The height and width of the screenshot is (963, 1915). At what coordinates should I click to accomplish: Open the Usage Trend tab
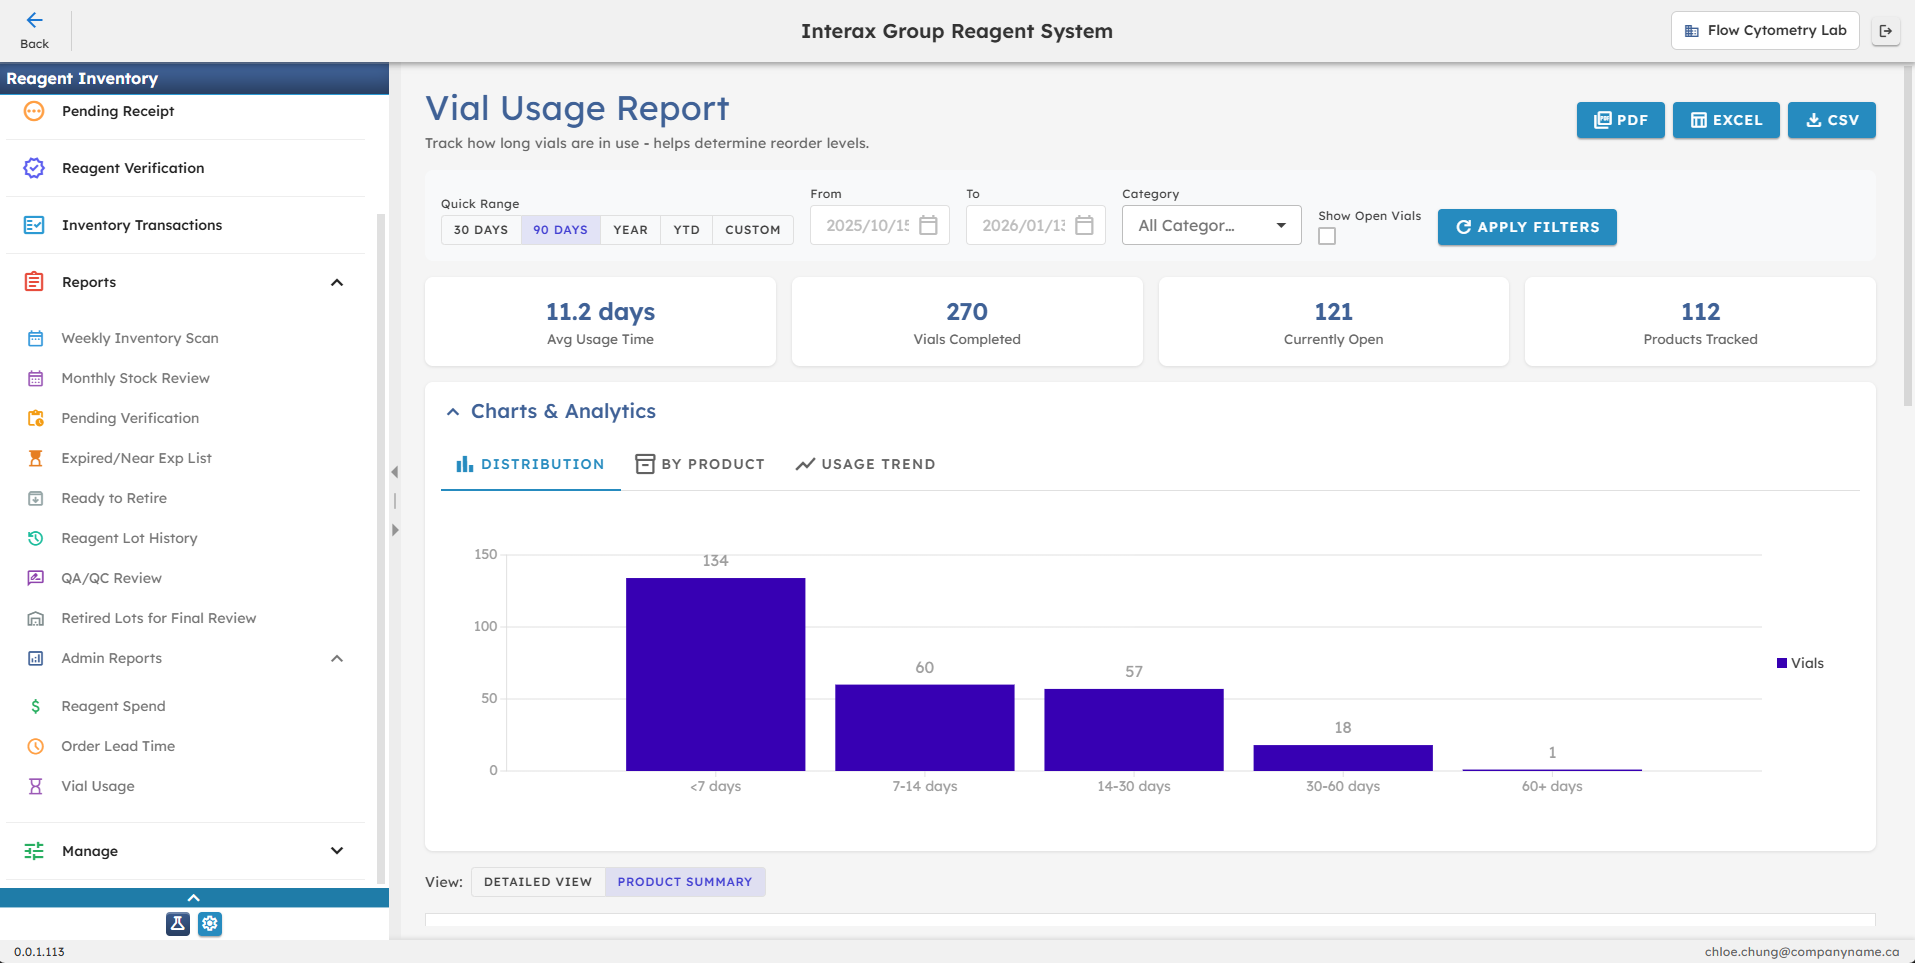[864, 463]
